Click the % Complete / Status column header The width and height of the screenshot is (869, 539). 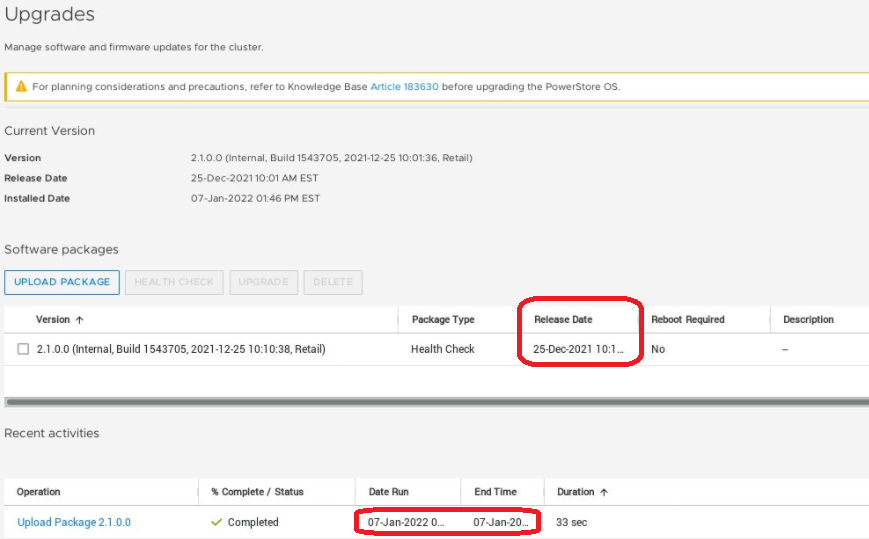[x=257, y=492]
